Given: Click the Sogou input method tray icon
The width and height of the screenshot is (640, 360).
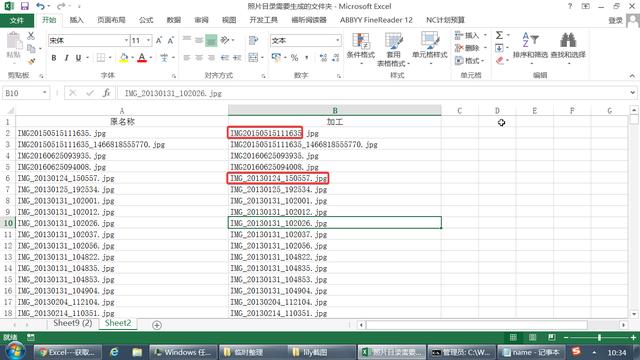Looking at the screenshot, I should pos(576,351).
